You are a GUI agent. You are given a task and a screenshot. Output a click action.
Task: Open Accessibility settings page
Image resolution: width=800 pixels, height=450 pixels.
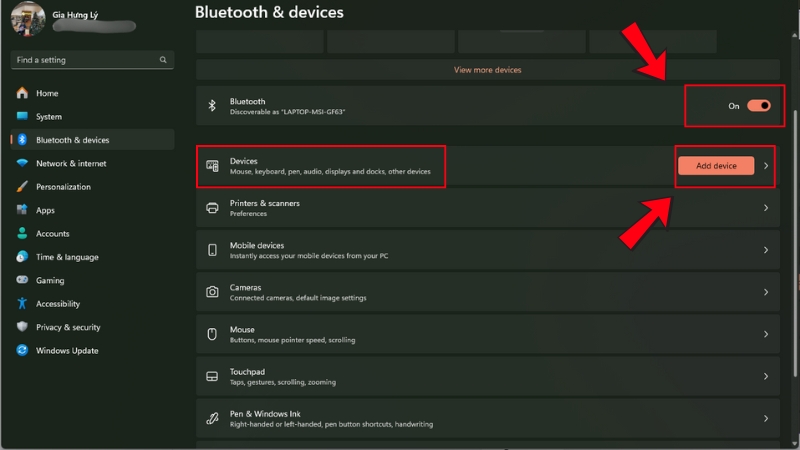[92, 304]
